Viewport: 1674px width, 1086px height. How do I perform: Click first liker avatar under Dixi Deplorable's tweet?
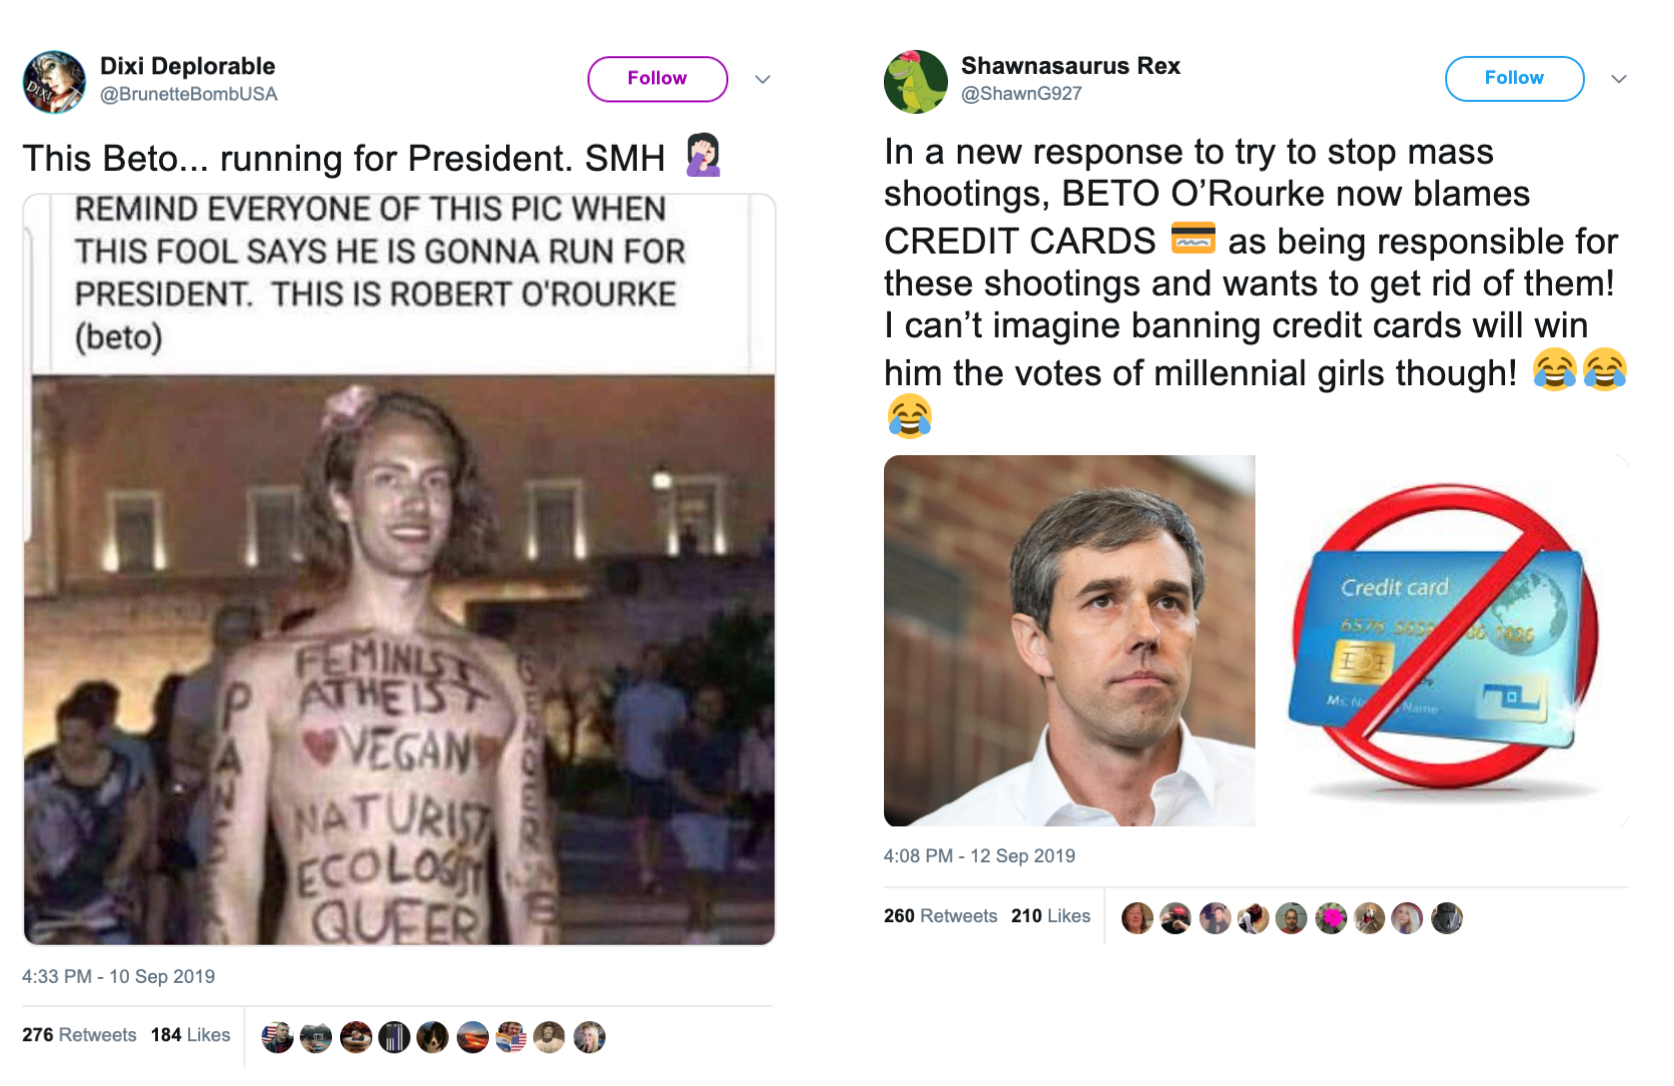277,1037
